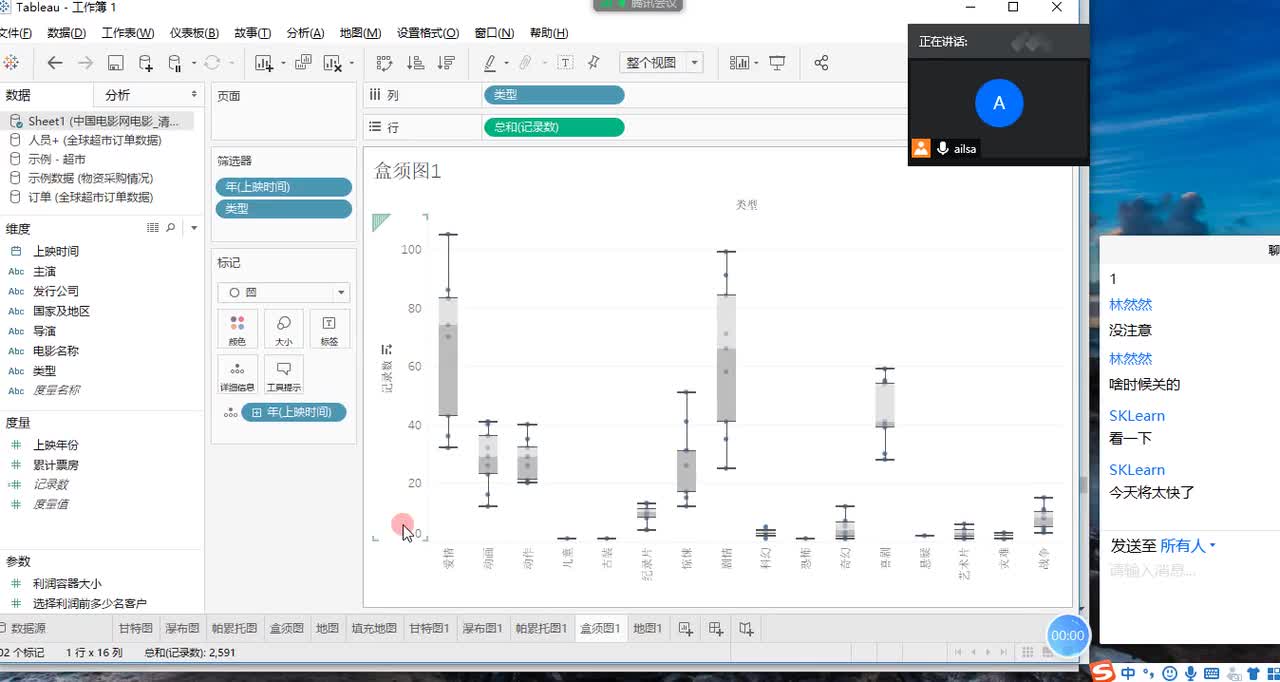Select the 年(上映时间) pill in marks card
1280x682 pixels.
click(293, 412)
